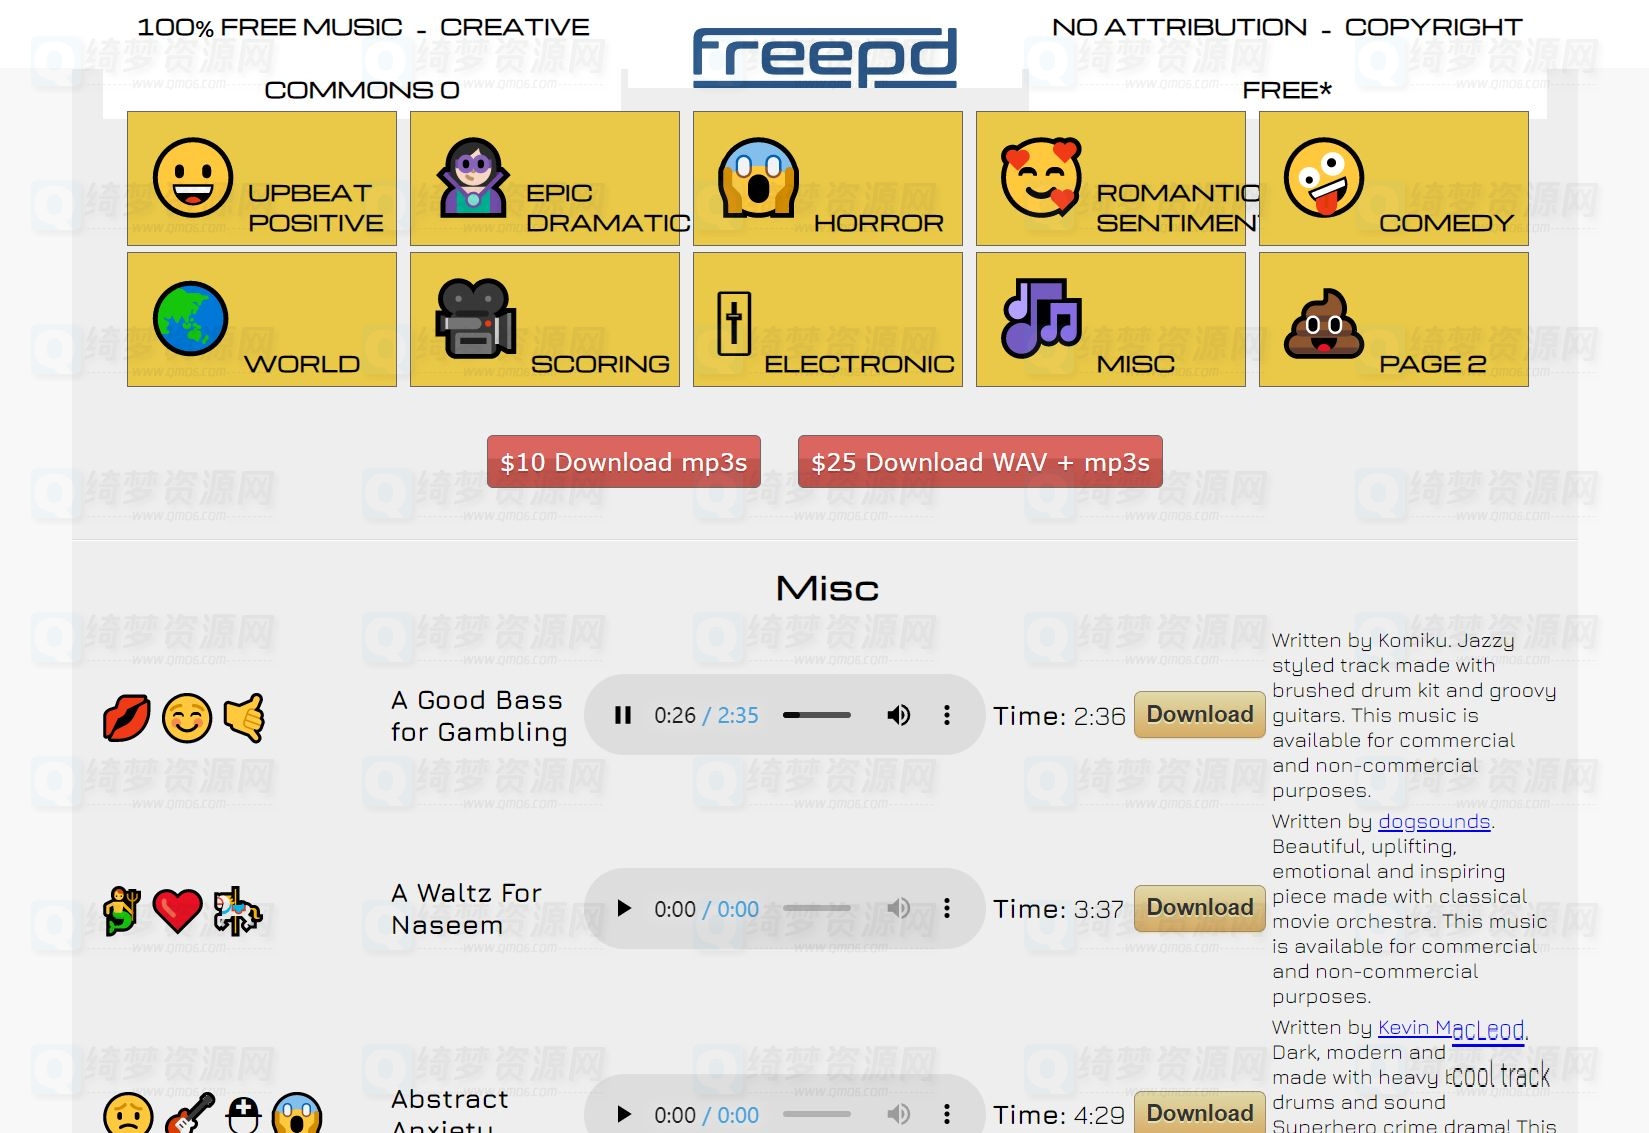Open the Horror category tile
1649x1133 pixels.
pyautogui.click(x=828, y=178)
